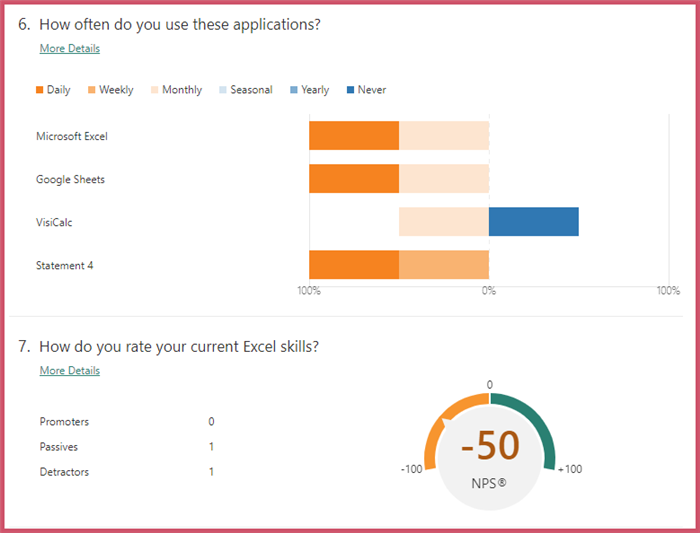Select the Statement 4 Weekly bar segment
700x533 pixels.
[x=444, y=265]
